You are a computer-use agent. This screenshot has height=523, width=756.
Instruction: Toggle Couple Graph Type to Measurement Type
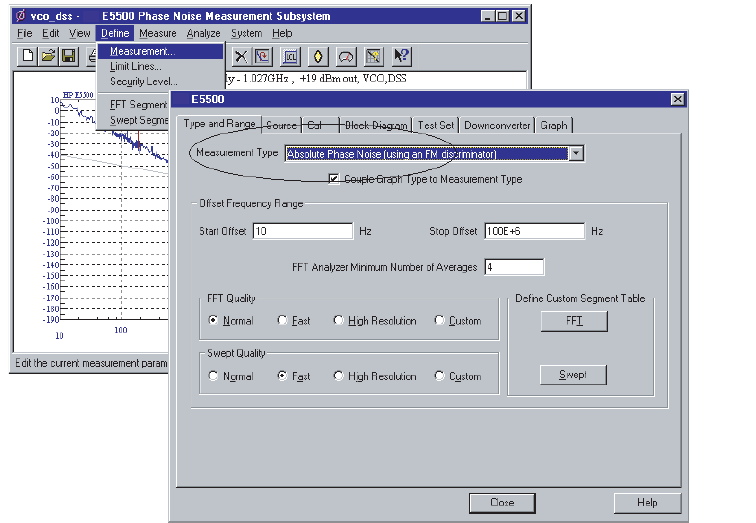coord(334,179)
